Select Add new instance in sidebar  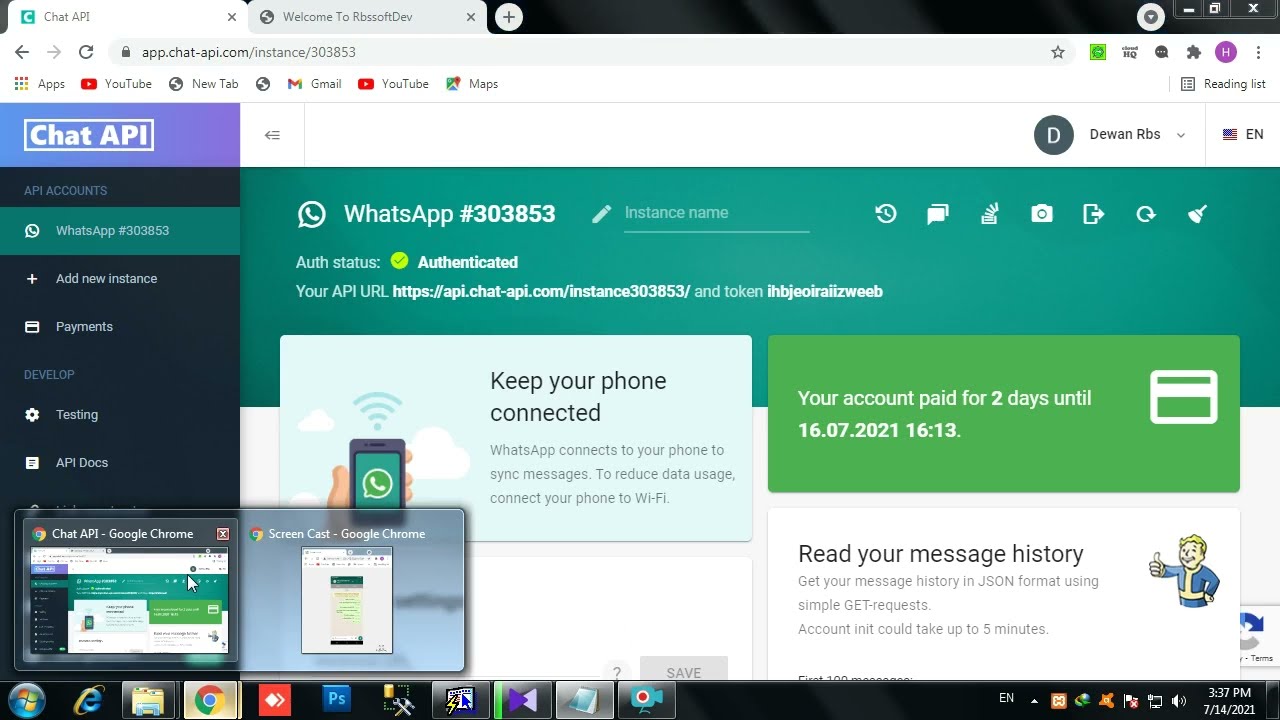[120, 279]
